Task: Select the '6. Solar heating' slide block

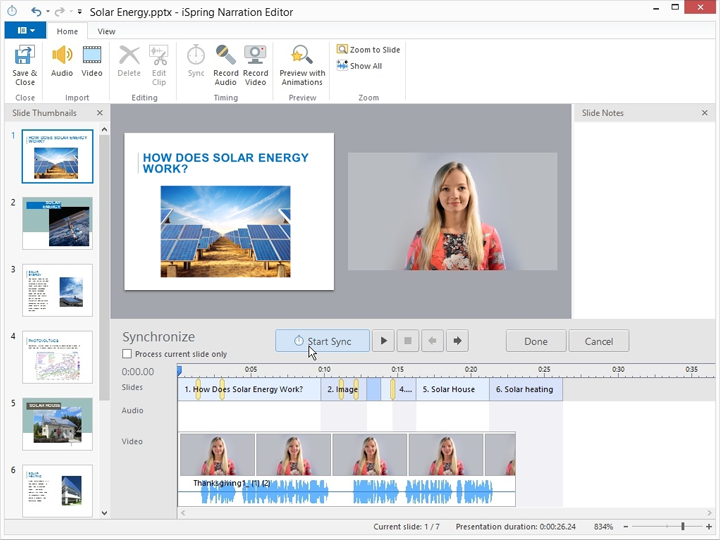Action: click(x=526, y=389)
